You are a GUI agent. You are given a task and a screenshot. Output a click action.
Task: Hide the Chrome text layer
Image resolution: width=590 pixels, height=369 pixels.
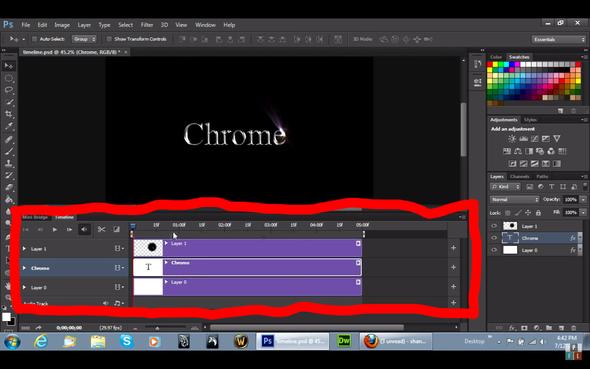tap(494, 238)
